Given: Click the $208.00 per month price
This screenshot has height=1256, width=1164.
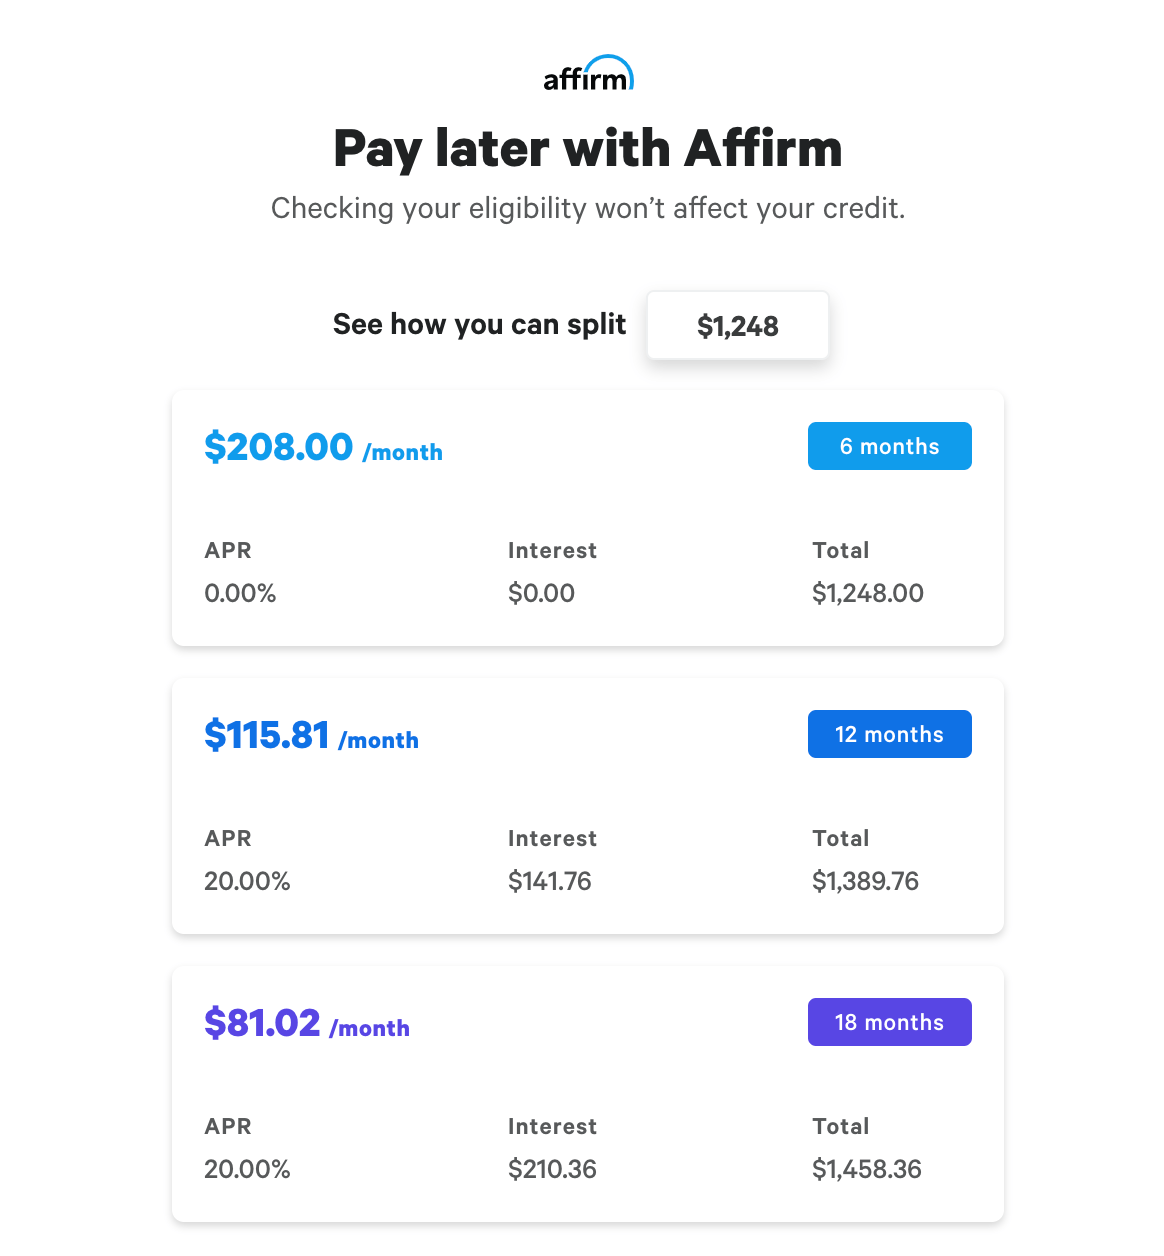Looking at the screenshot, I should point(323,446).
